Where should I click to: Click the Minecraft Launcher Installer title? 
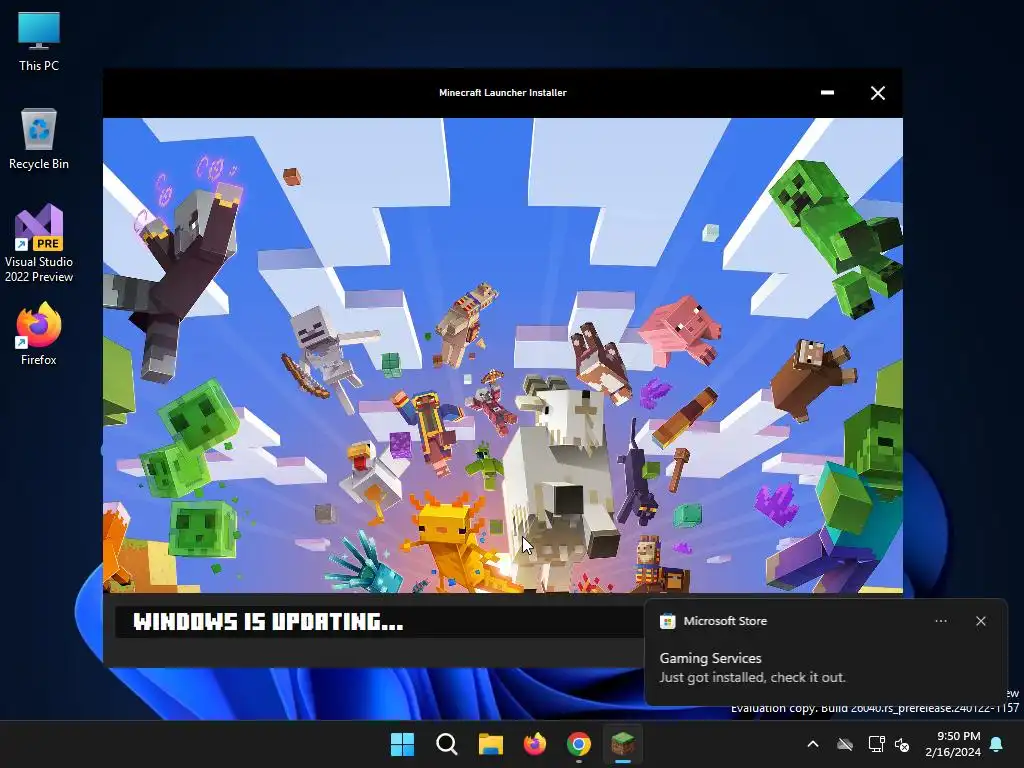503,93
